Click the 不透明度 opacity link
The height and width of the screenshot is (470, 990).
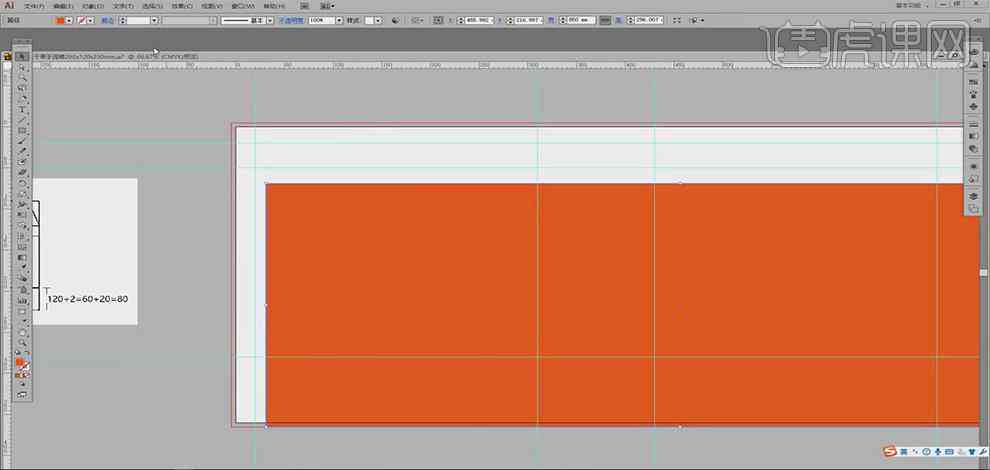point(292,20)
